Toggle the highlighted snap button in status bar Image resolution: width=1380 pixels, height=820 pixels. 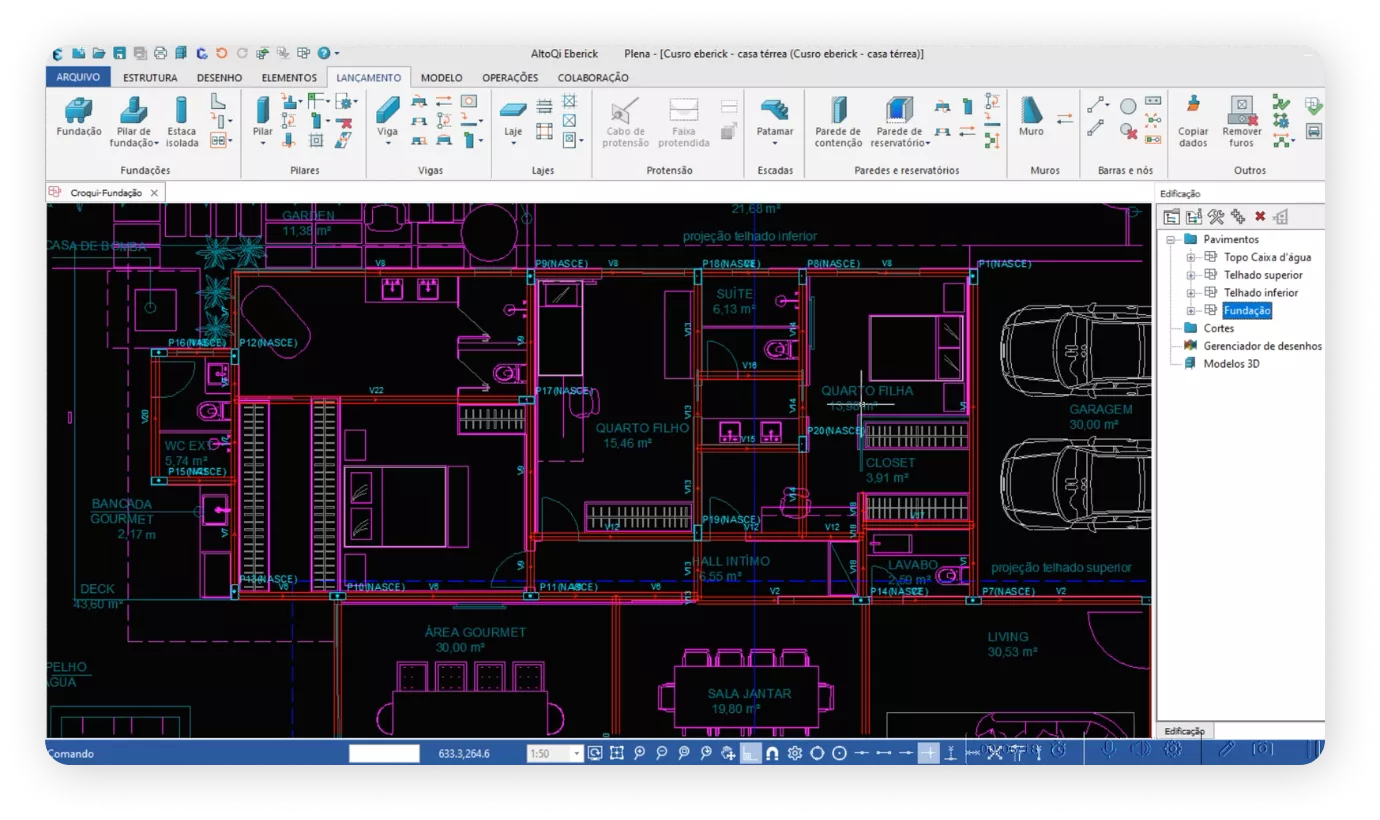929,753
